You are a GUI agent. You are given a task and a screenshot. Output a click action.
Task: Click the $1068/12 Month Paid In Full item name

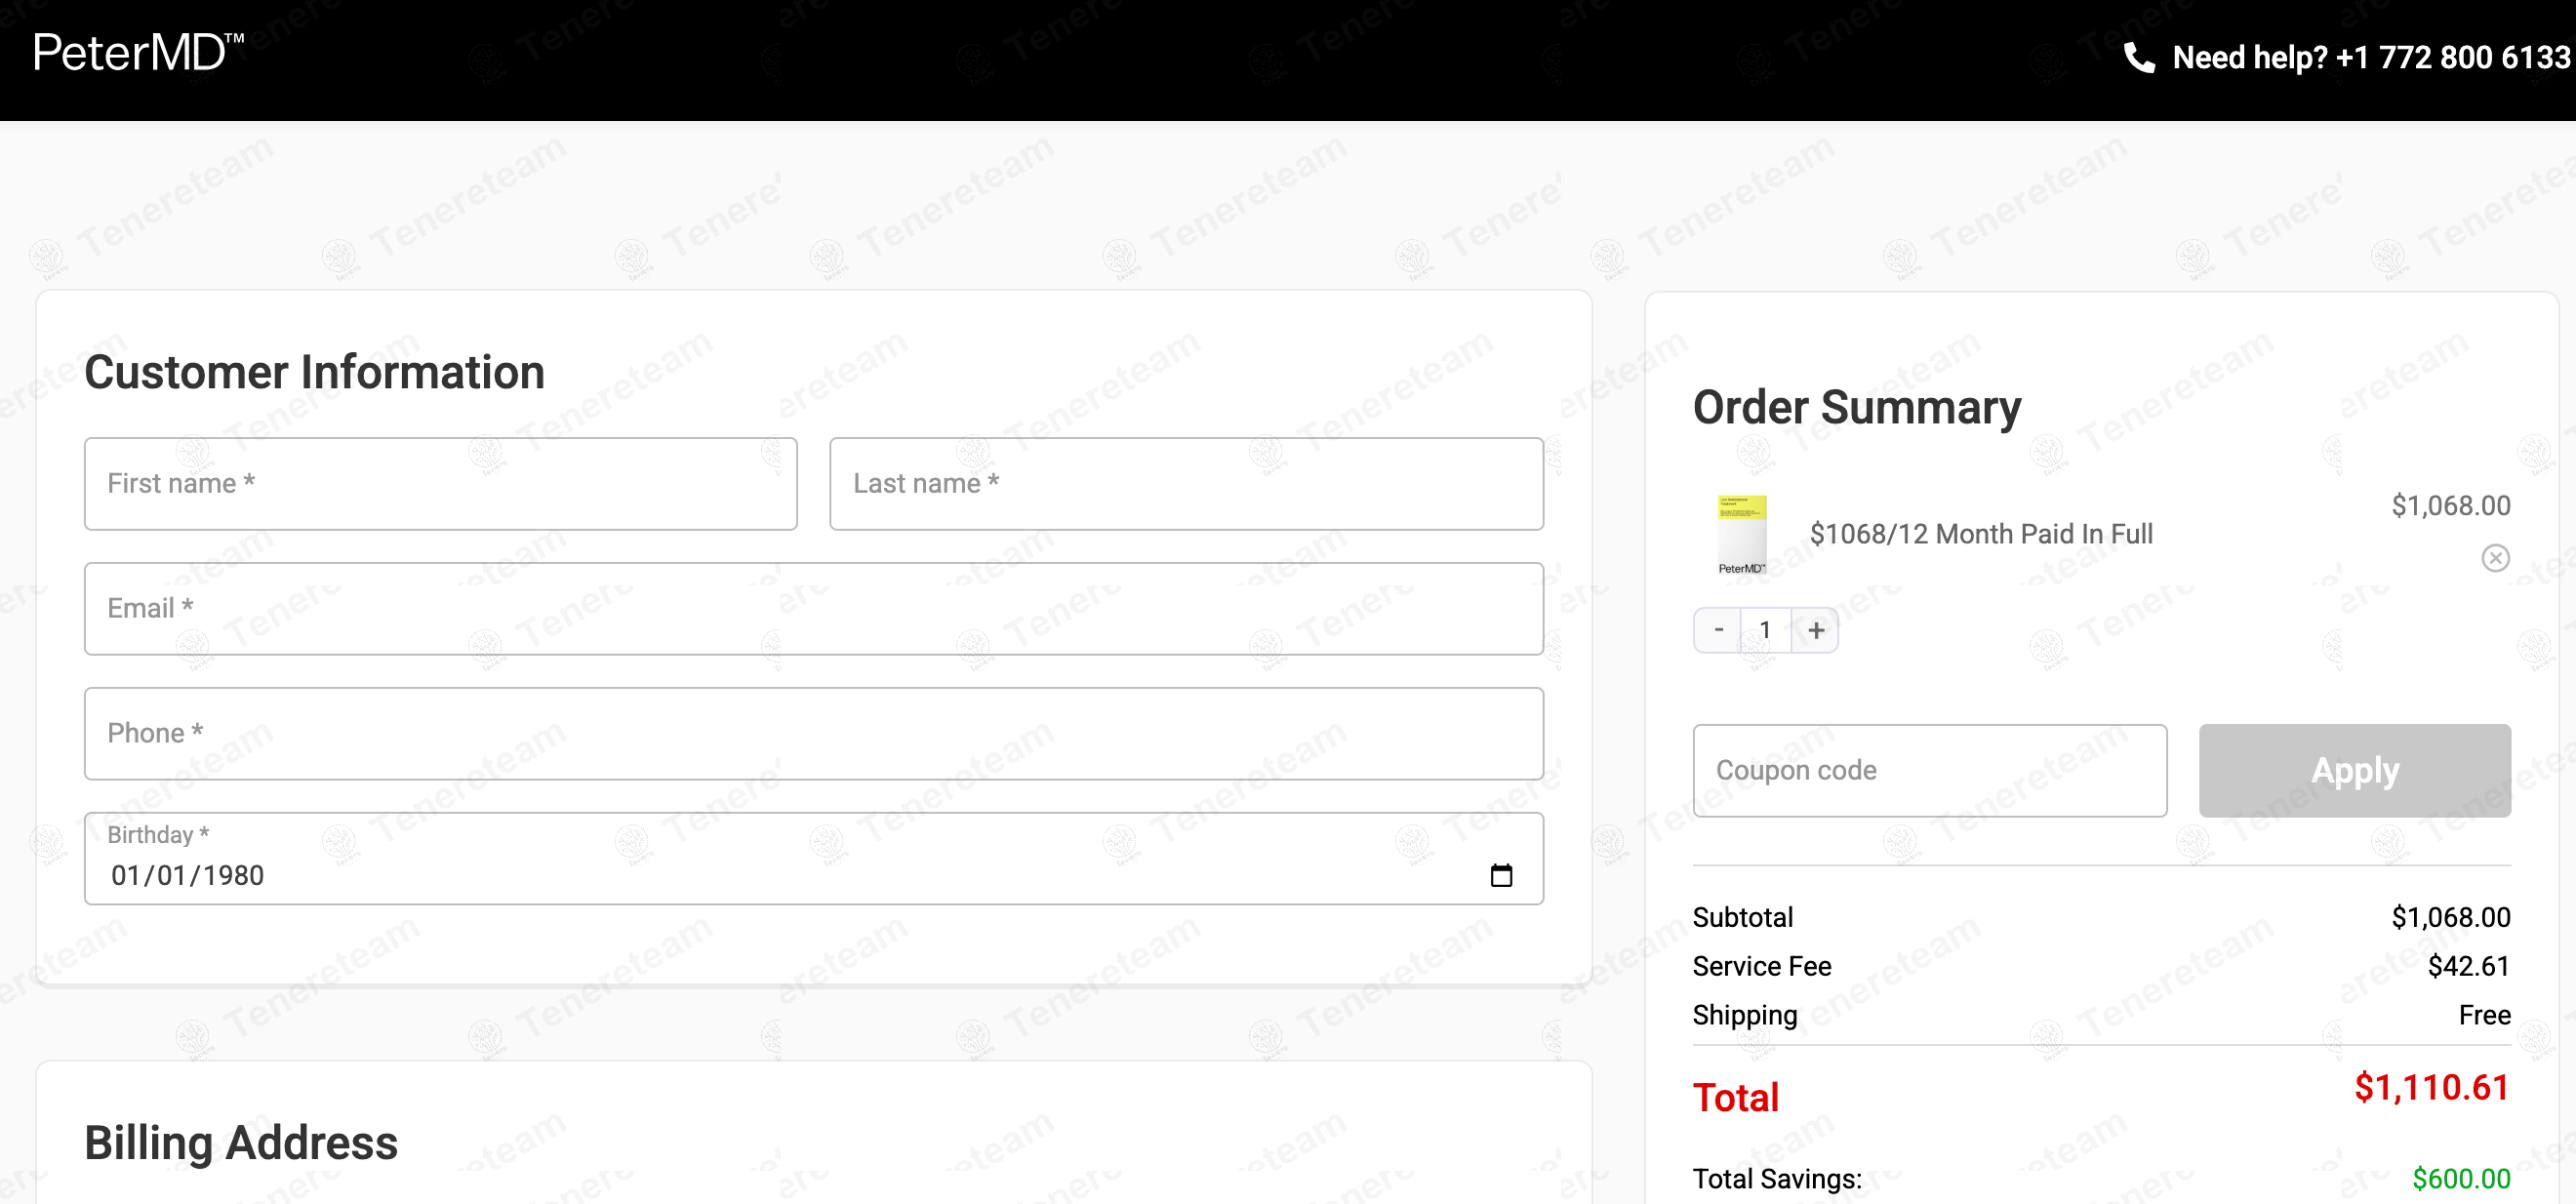click(x=1980, y=534)
